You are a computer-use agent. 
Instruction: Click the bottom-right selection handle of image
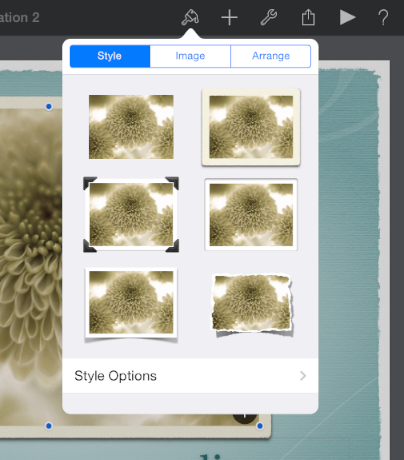pyautogui.click(x=260, y=426)
